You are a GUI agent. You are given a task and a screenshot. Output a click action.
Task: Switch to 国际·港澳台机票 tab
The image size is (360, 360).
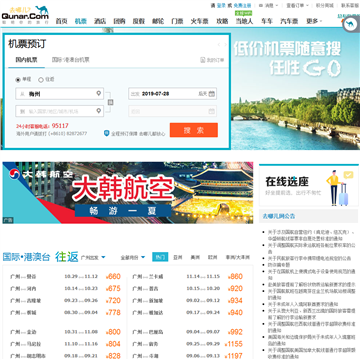click(70, 60)
